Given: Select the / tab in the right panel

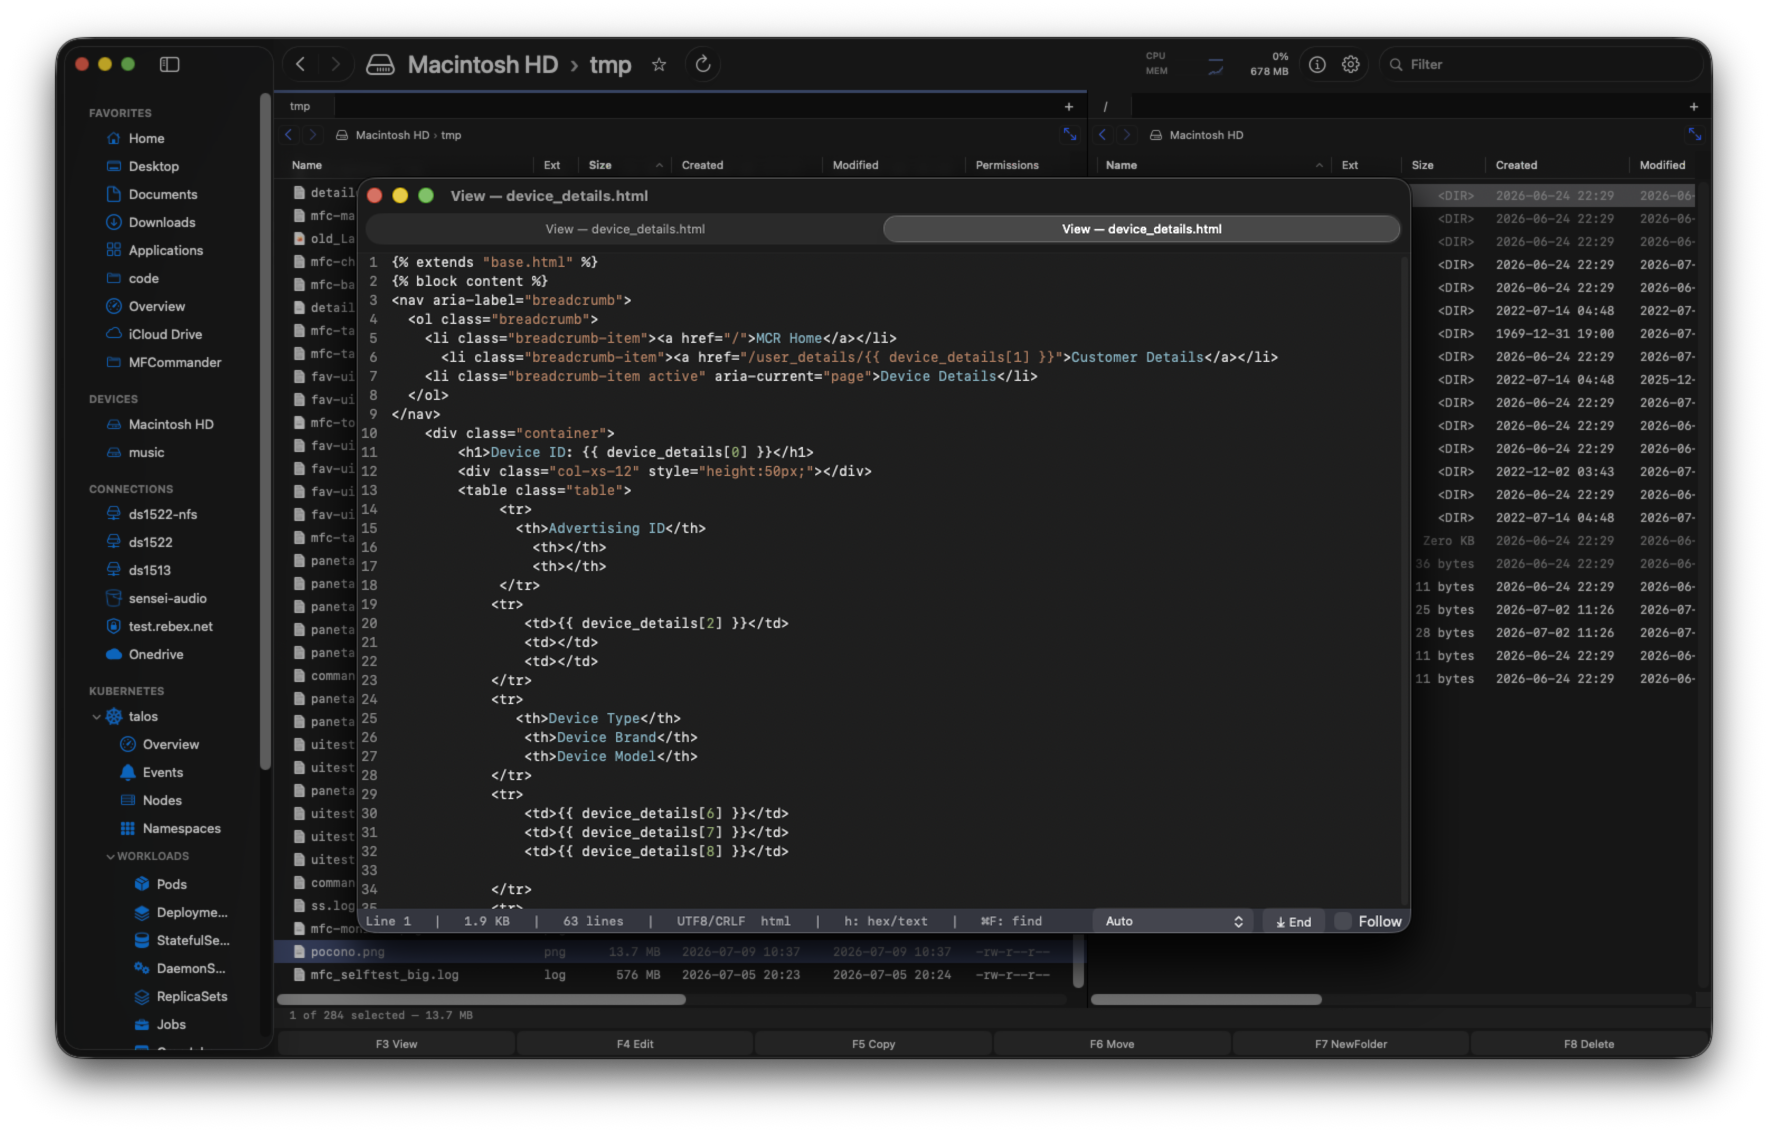Looking at the screenshot, I should [x=1106, y=106].
